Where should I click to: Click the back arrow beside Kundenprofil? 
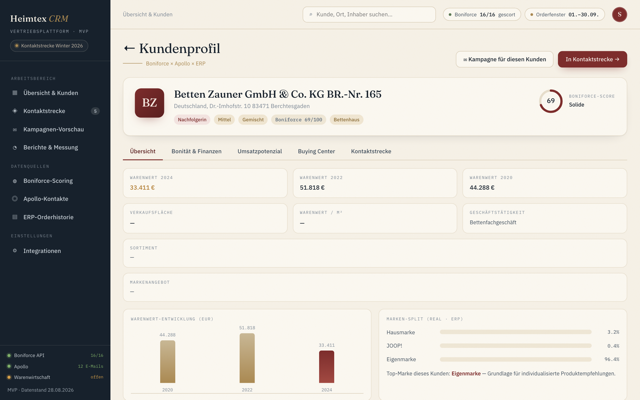coord(129,49)
